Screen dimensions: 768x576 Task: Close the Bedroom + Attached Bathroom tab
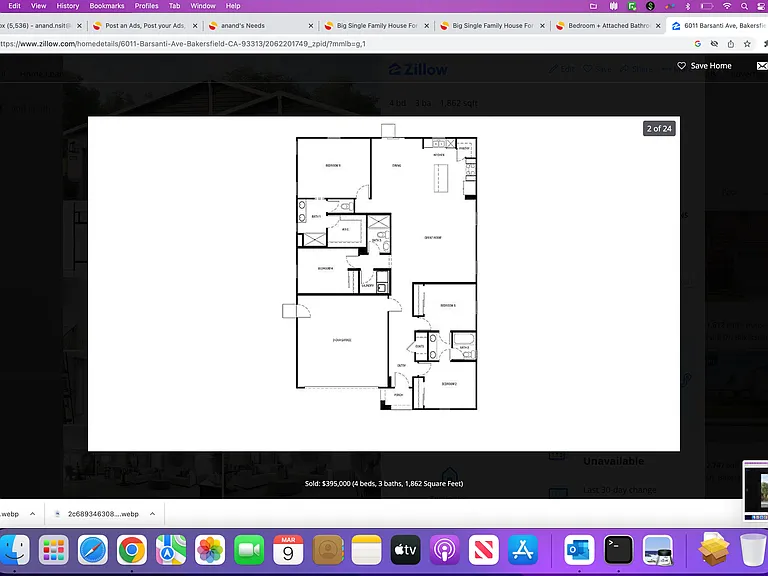[x=658, y=25]
